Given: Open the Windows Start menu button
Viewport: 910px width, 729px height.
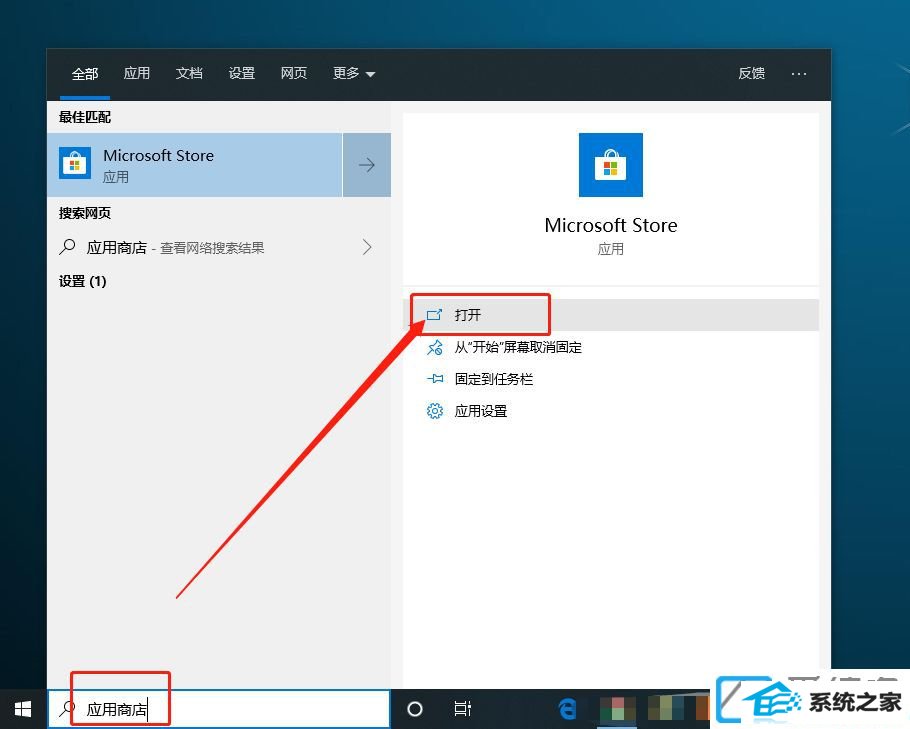Looking at the screenshot, I should tap(23, 709).
